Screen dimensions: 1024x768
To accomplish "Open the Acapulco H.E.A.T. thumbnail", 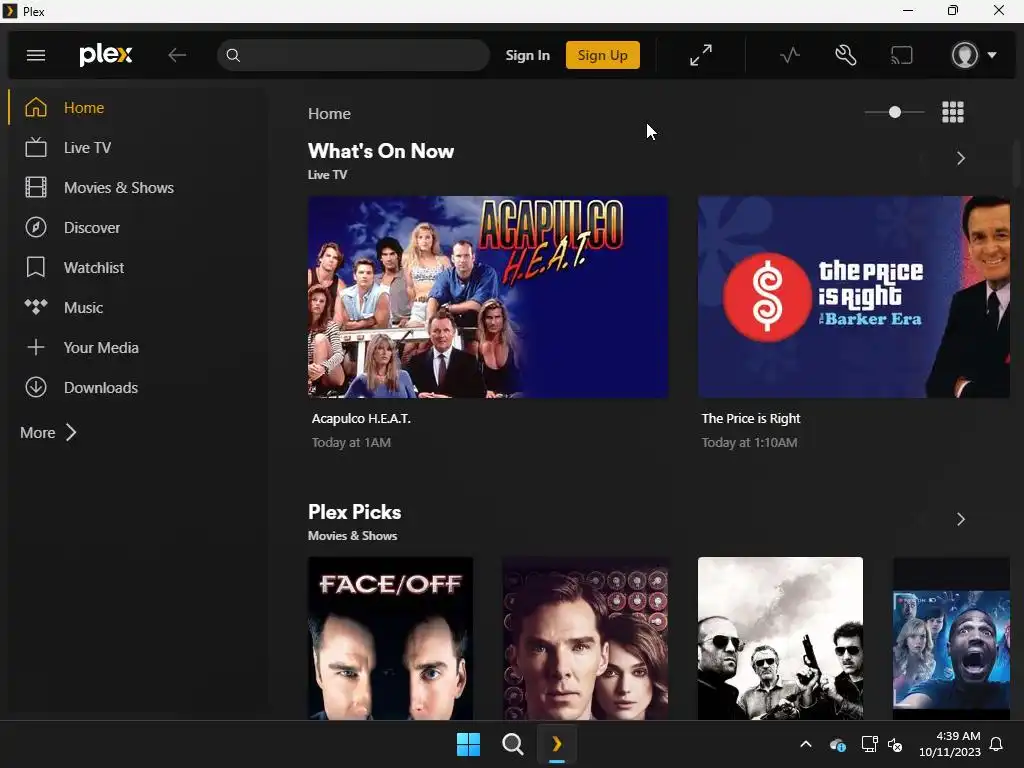I will tap(488, 297).
